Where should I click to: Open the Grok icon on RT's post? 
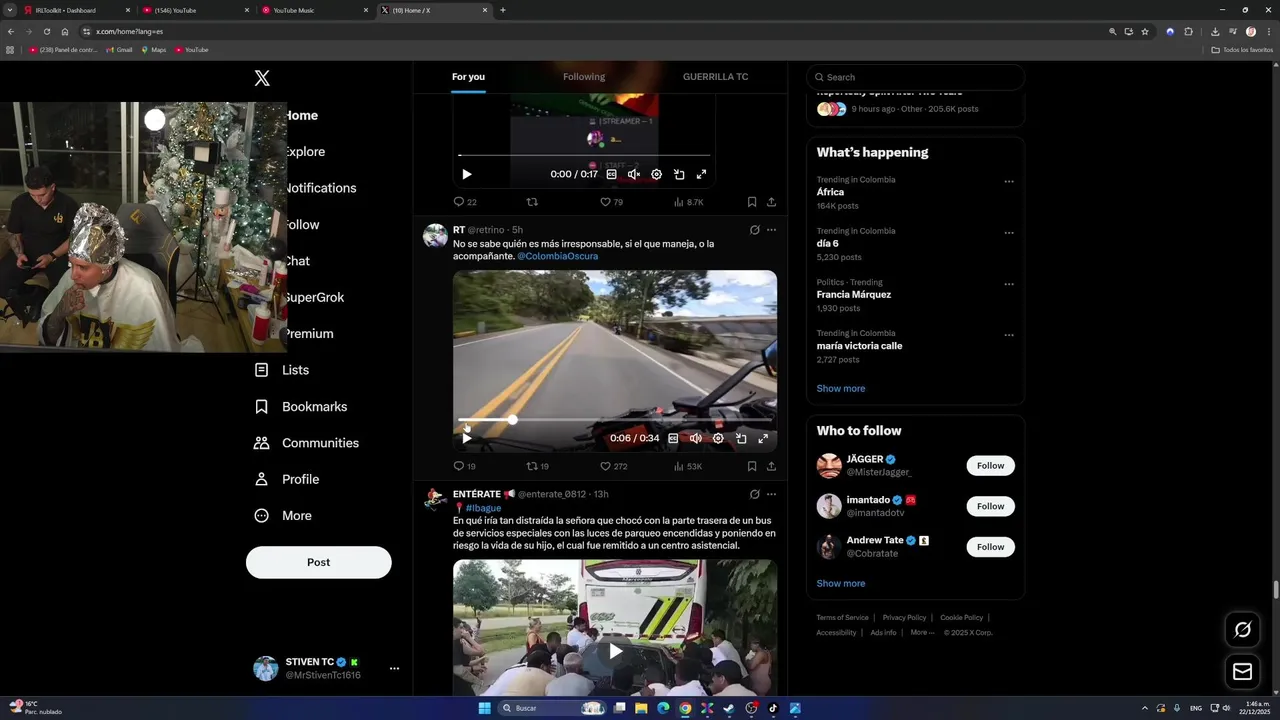tap(754, 230)
